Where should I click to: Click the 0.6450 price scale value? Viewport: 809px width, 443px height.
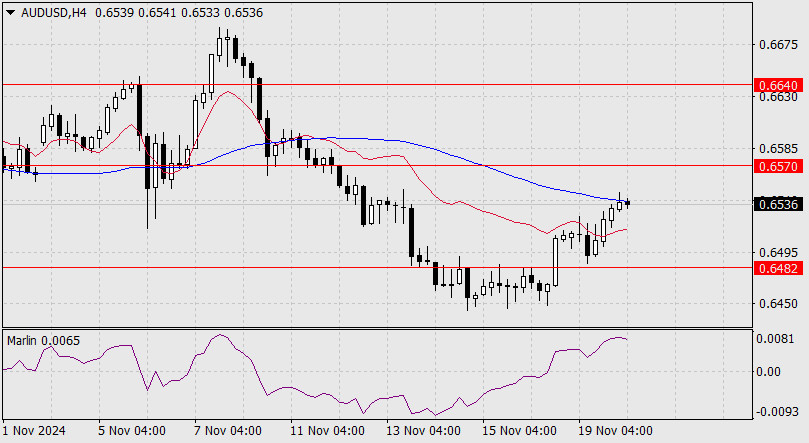coord(778,304)
